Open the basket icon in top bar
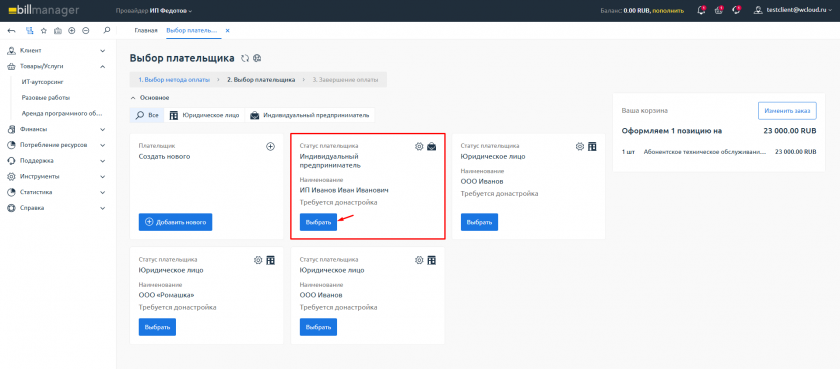 pos(719,10)
